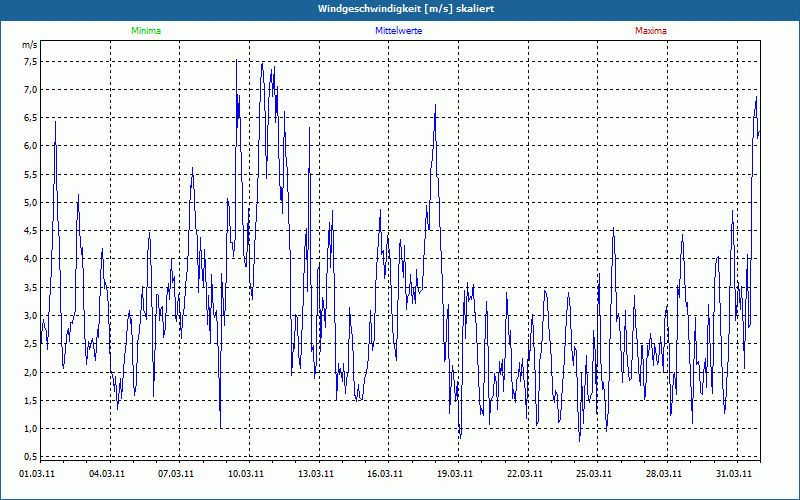Click the 04.03.11 date label

pyautogui.click(x=106, y=474)
